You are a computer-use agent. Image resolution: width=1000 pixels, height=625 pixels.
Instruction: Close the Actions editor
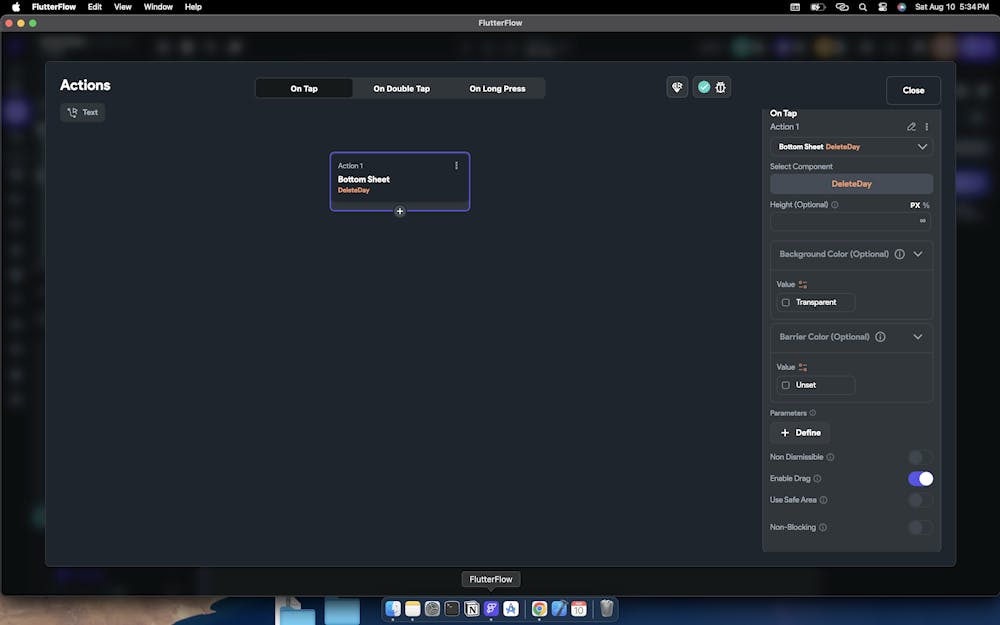tap(913, 91)
